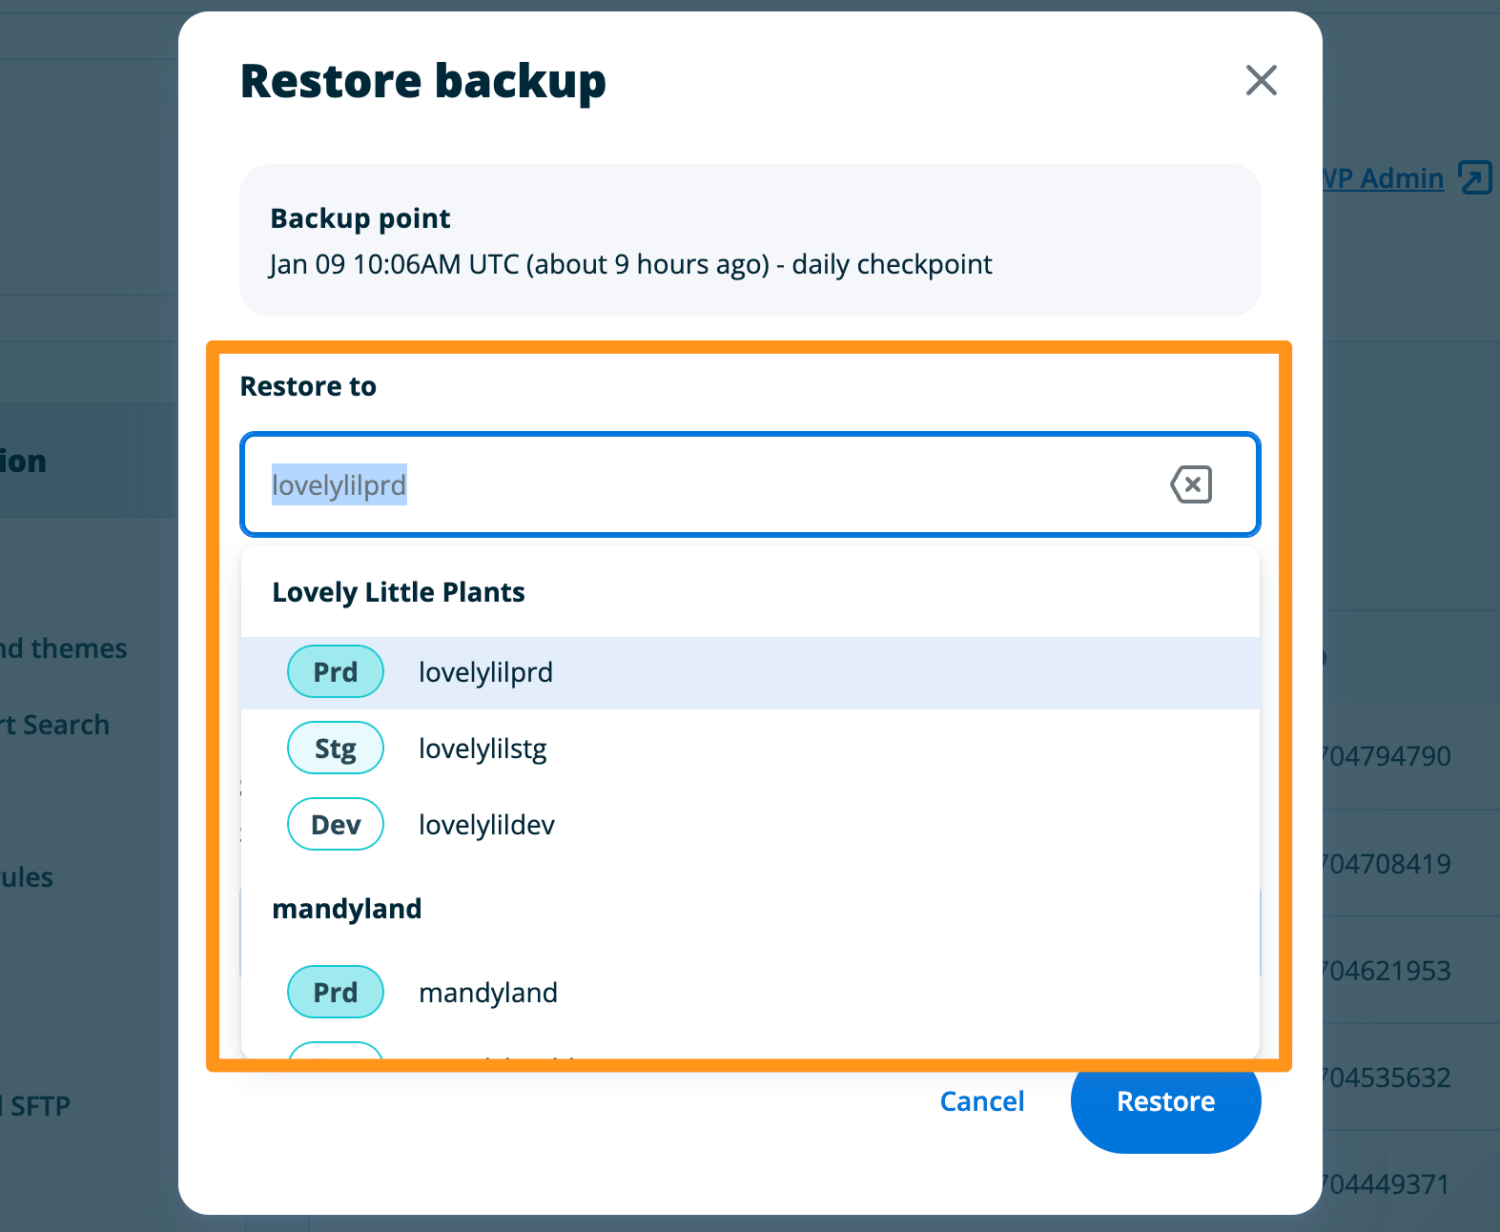Click the highlighted lovelylilprd text in the input
This screenshot has width=1500, height=1232.
(339, 484)
